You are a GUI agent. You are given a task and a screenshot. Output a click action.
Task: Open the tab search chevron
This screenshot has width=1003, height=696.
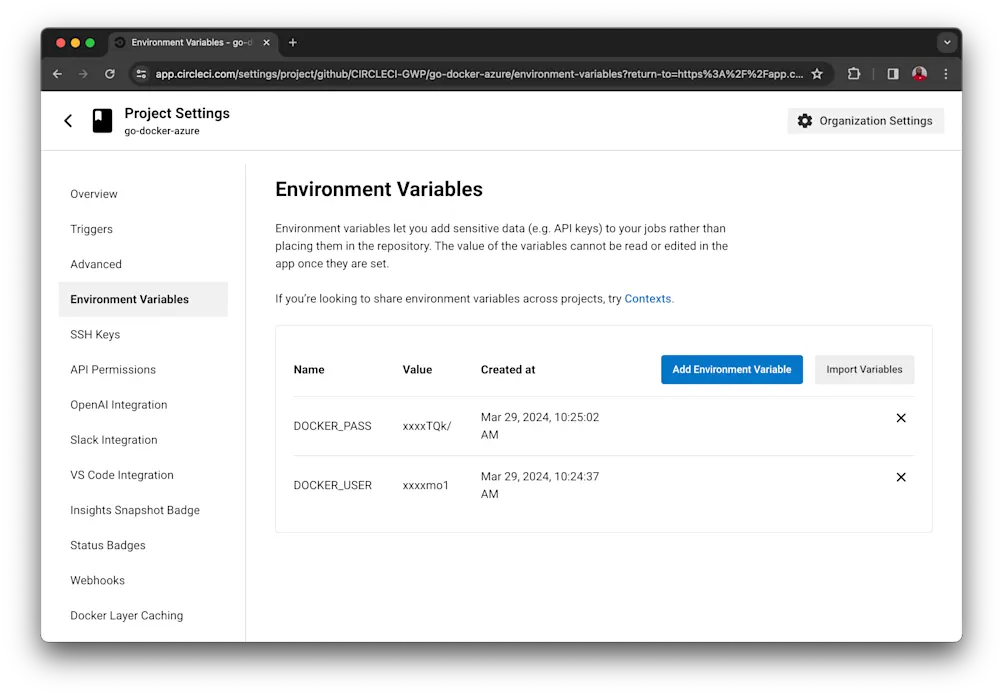tap(945, 42)
